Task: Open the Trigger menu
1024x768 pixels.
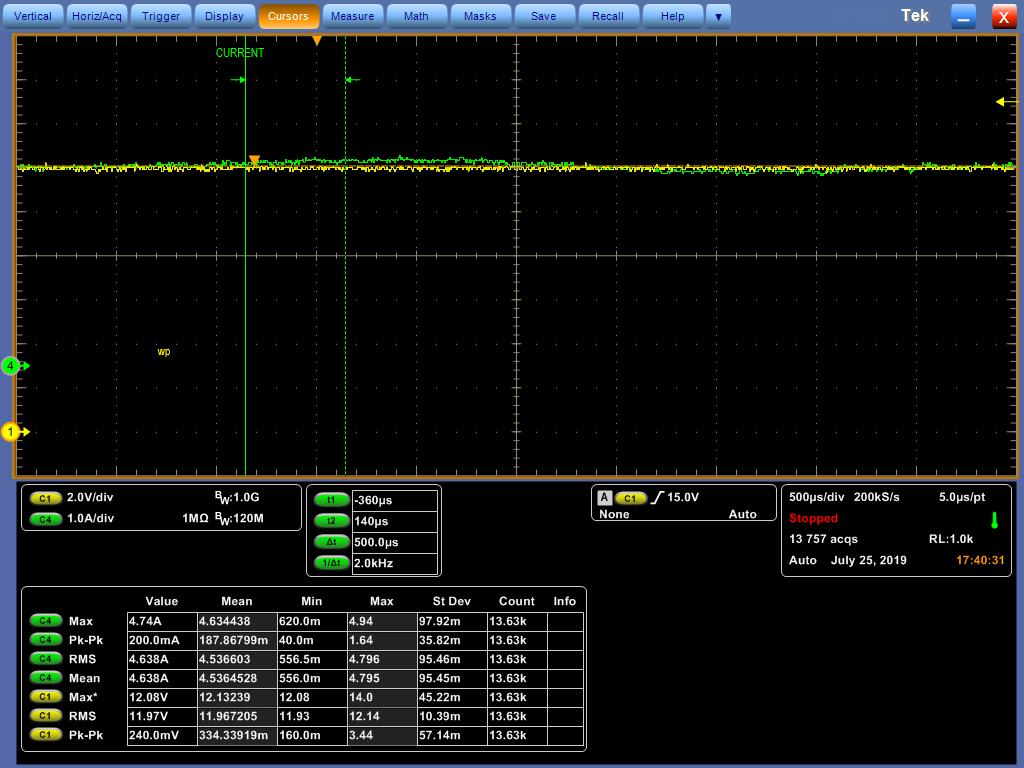Action: 161,16
